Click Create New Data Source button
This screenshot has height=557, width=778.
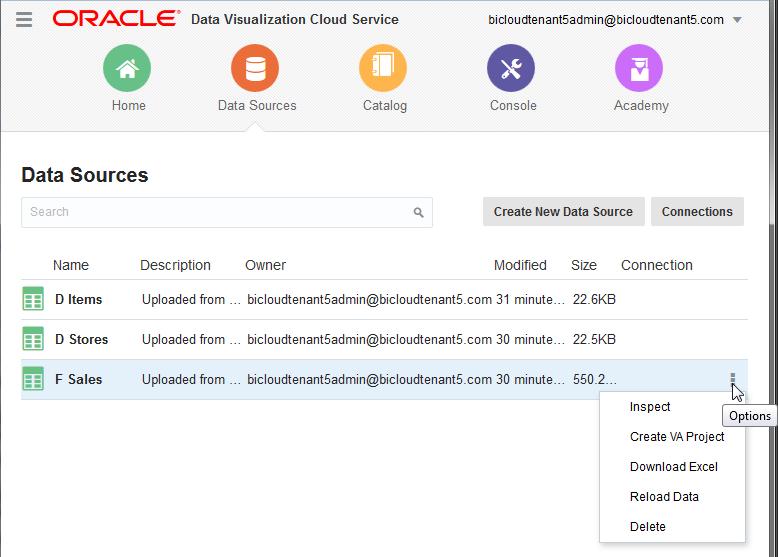[x=564, y=212]
